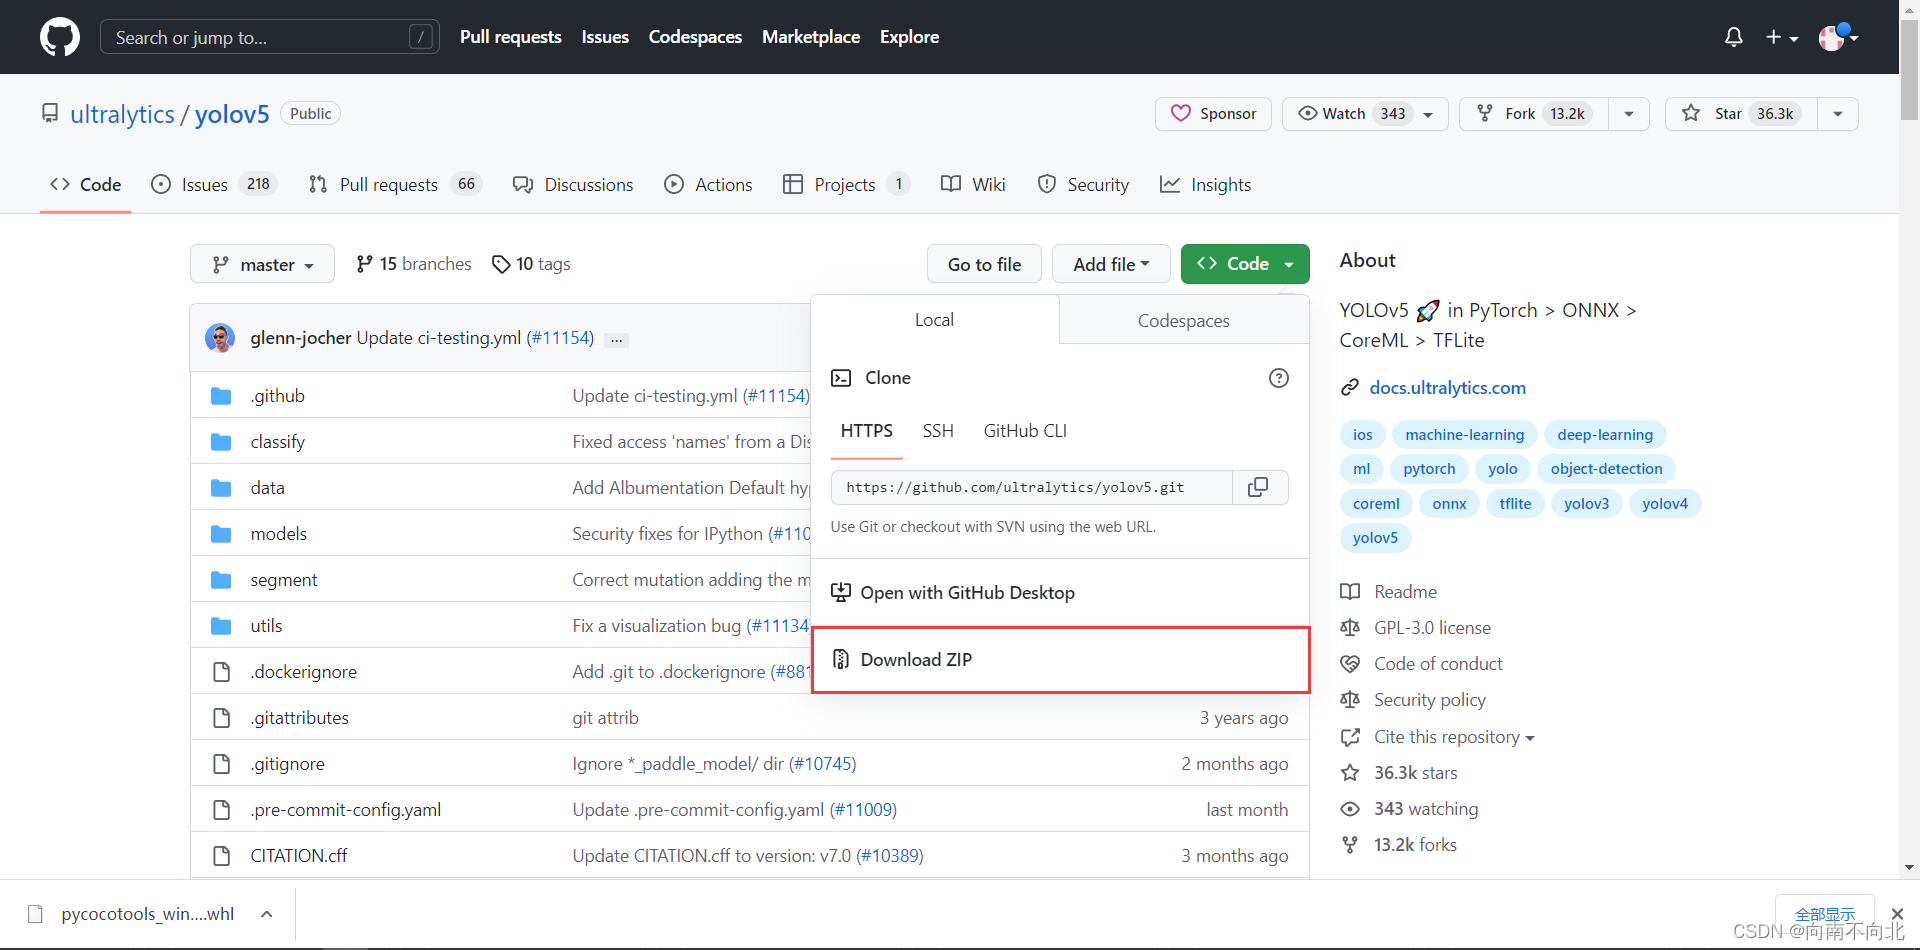Switch to the Codespaces tab in popup
Screen dimensions: 1920x950
pos(1184,321)
